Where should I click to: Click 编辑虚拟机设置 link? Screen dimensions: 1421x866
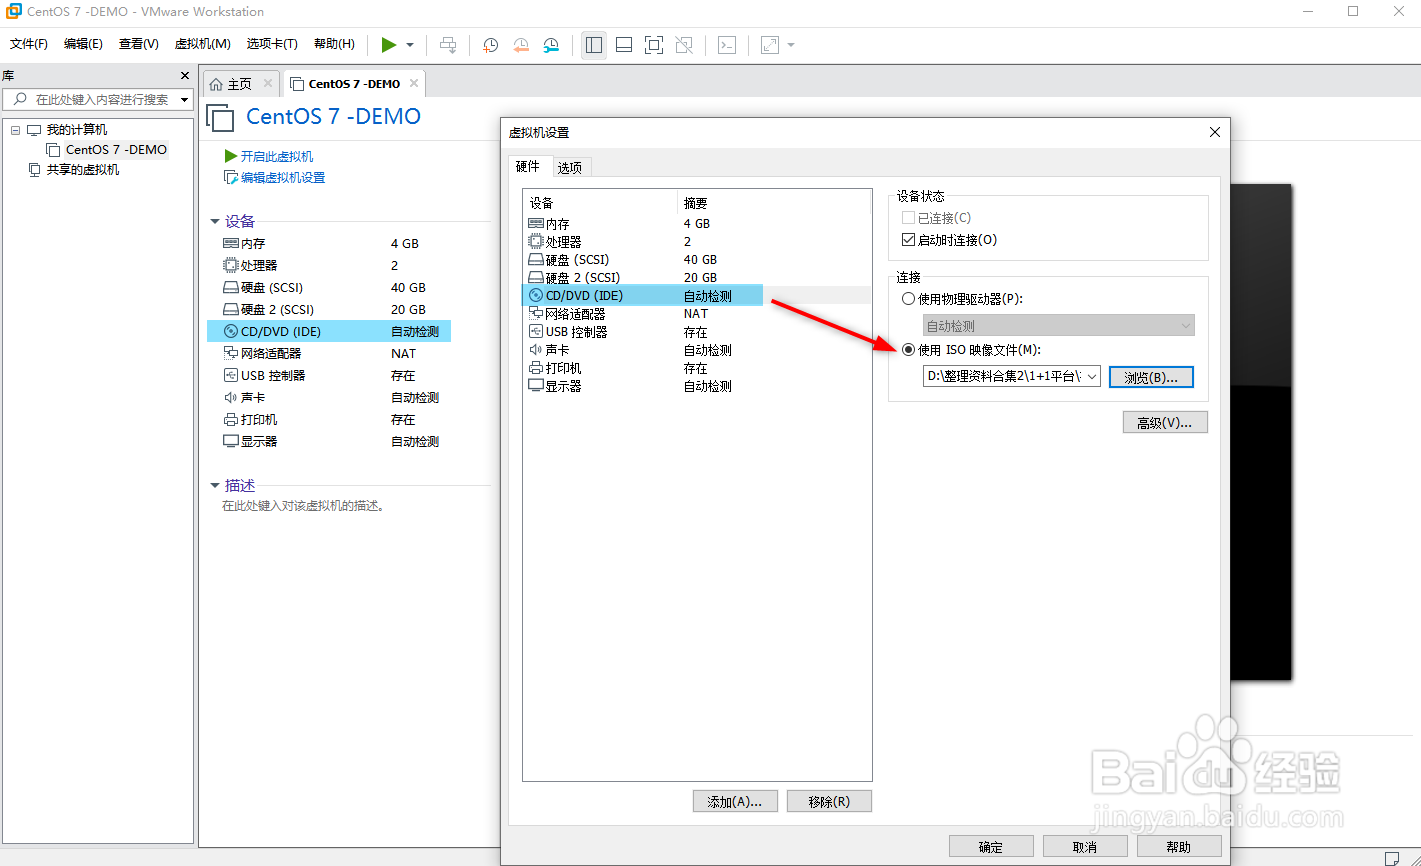283,178
